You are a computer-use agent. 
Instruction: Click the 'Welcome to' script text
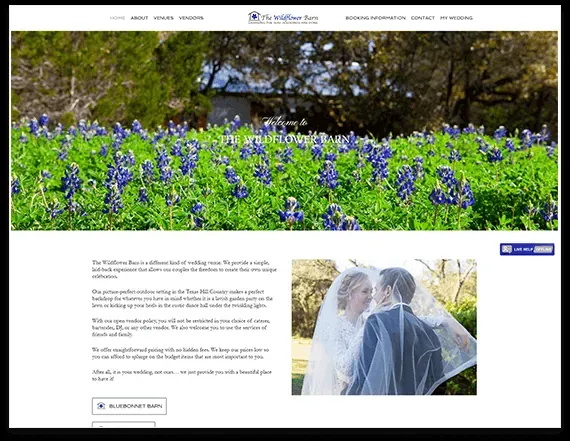tap(285, 122)
